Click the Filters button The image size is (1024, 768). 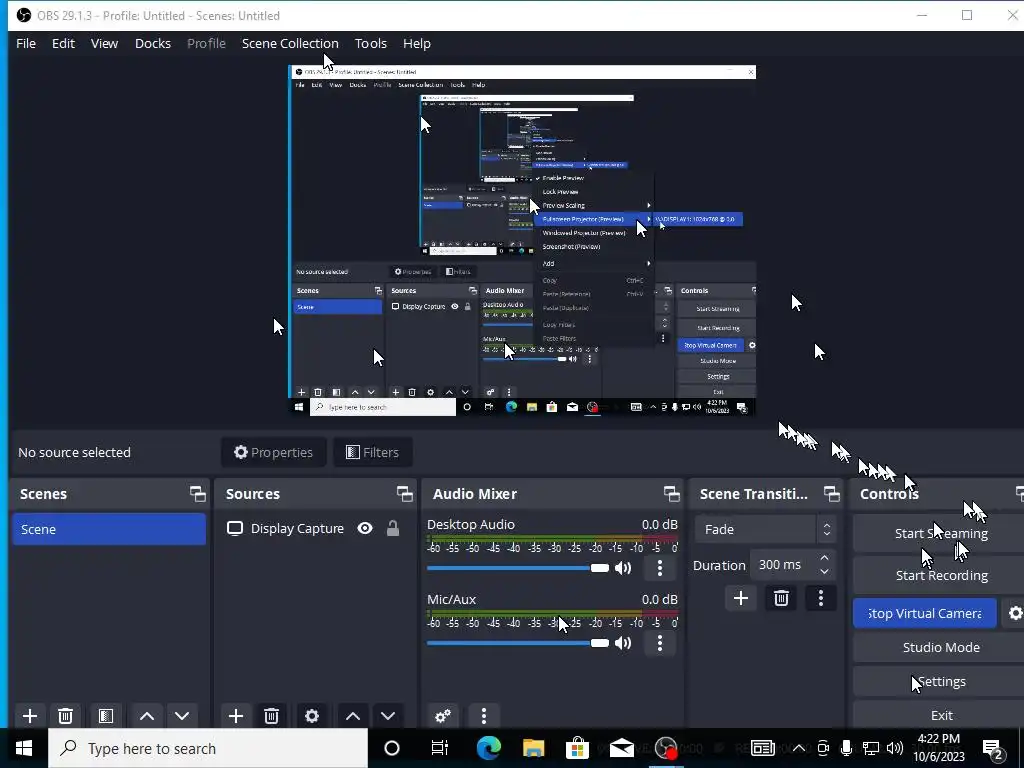tap(372, 452)
